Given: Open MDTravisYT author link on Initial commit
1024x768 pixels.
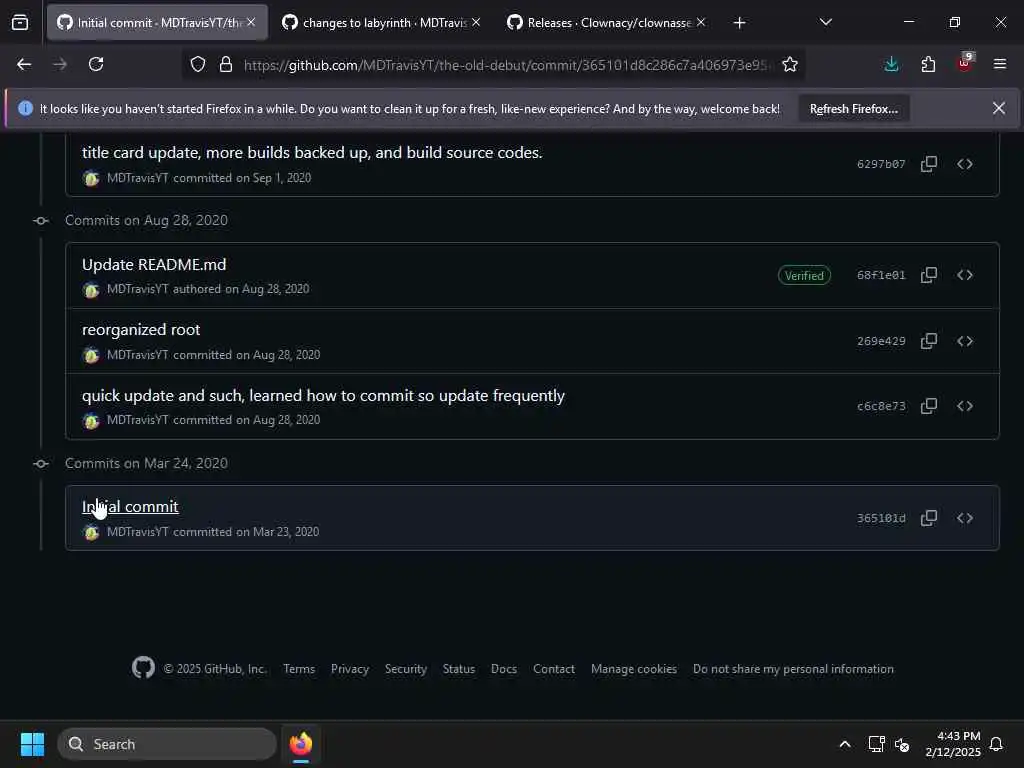Looking at the screenshot, I should (x=138, y=532).
